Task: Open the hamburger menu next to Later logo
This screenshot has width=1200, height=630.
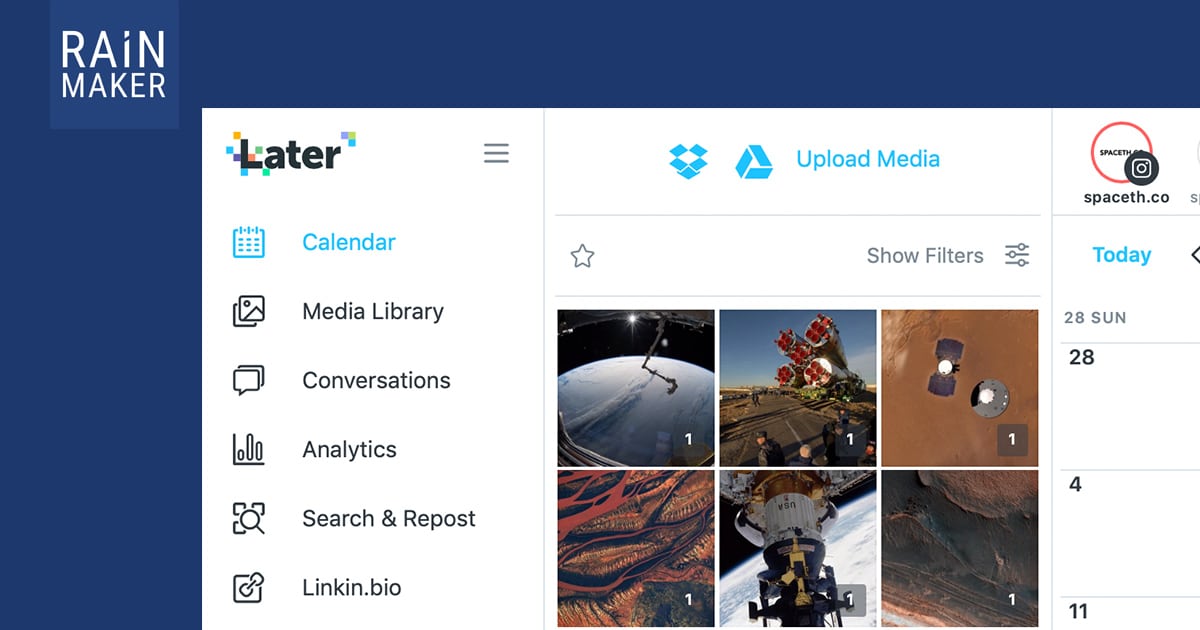Action: coord(496,154)
